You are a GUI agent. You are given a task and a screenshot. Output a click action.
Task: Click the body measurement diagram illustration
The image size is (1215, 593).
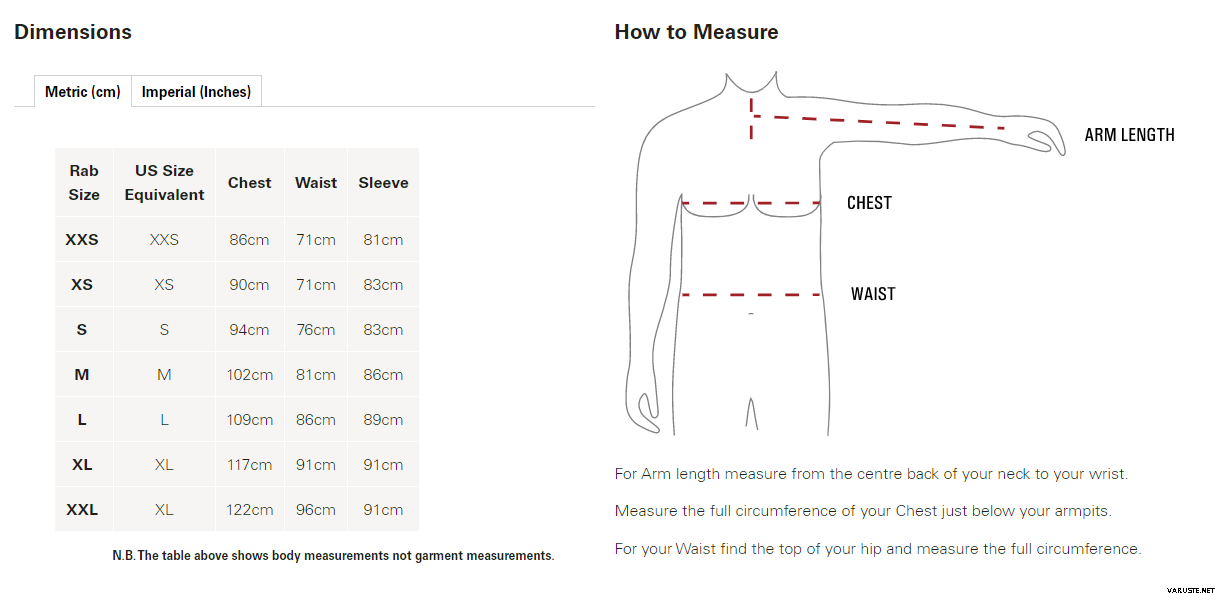click(844, 253)
